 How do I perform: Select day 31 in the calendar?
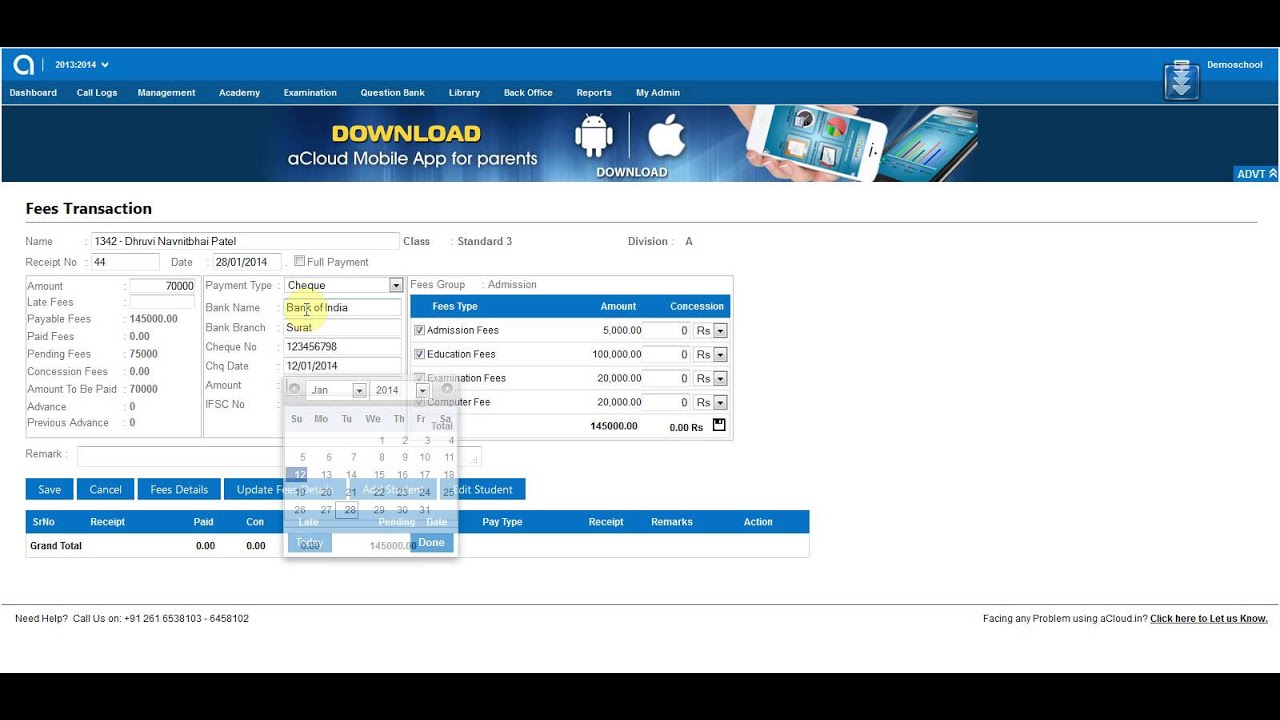(x=425, y=510)
